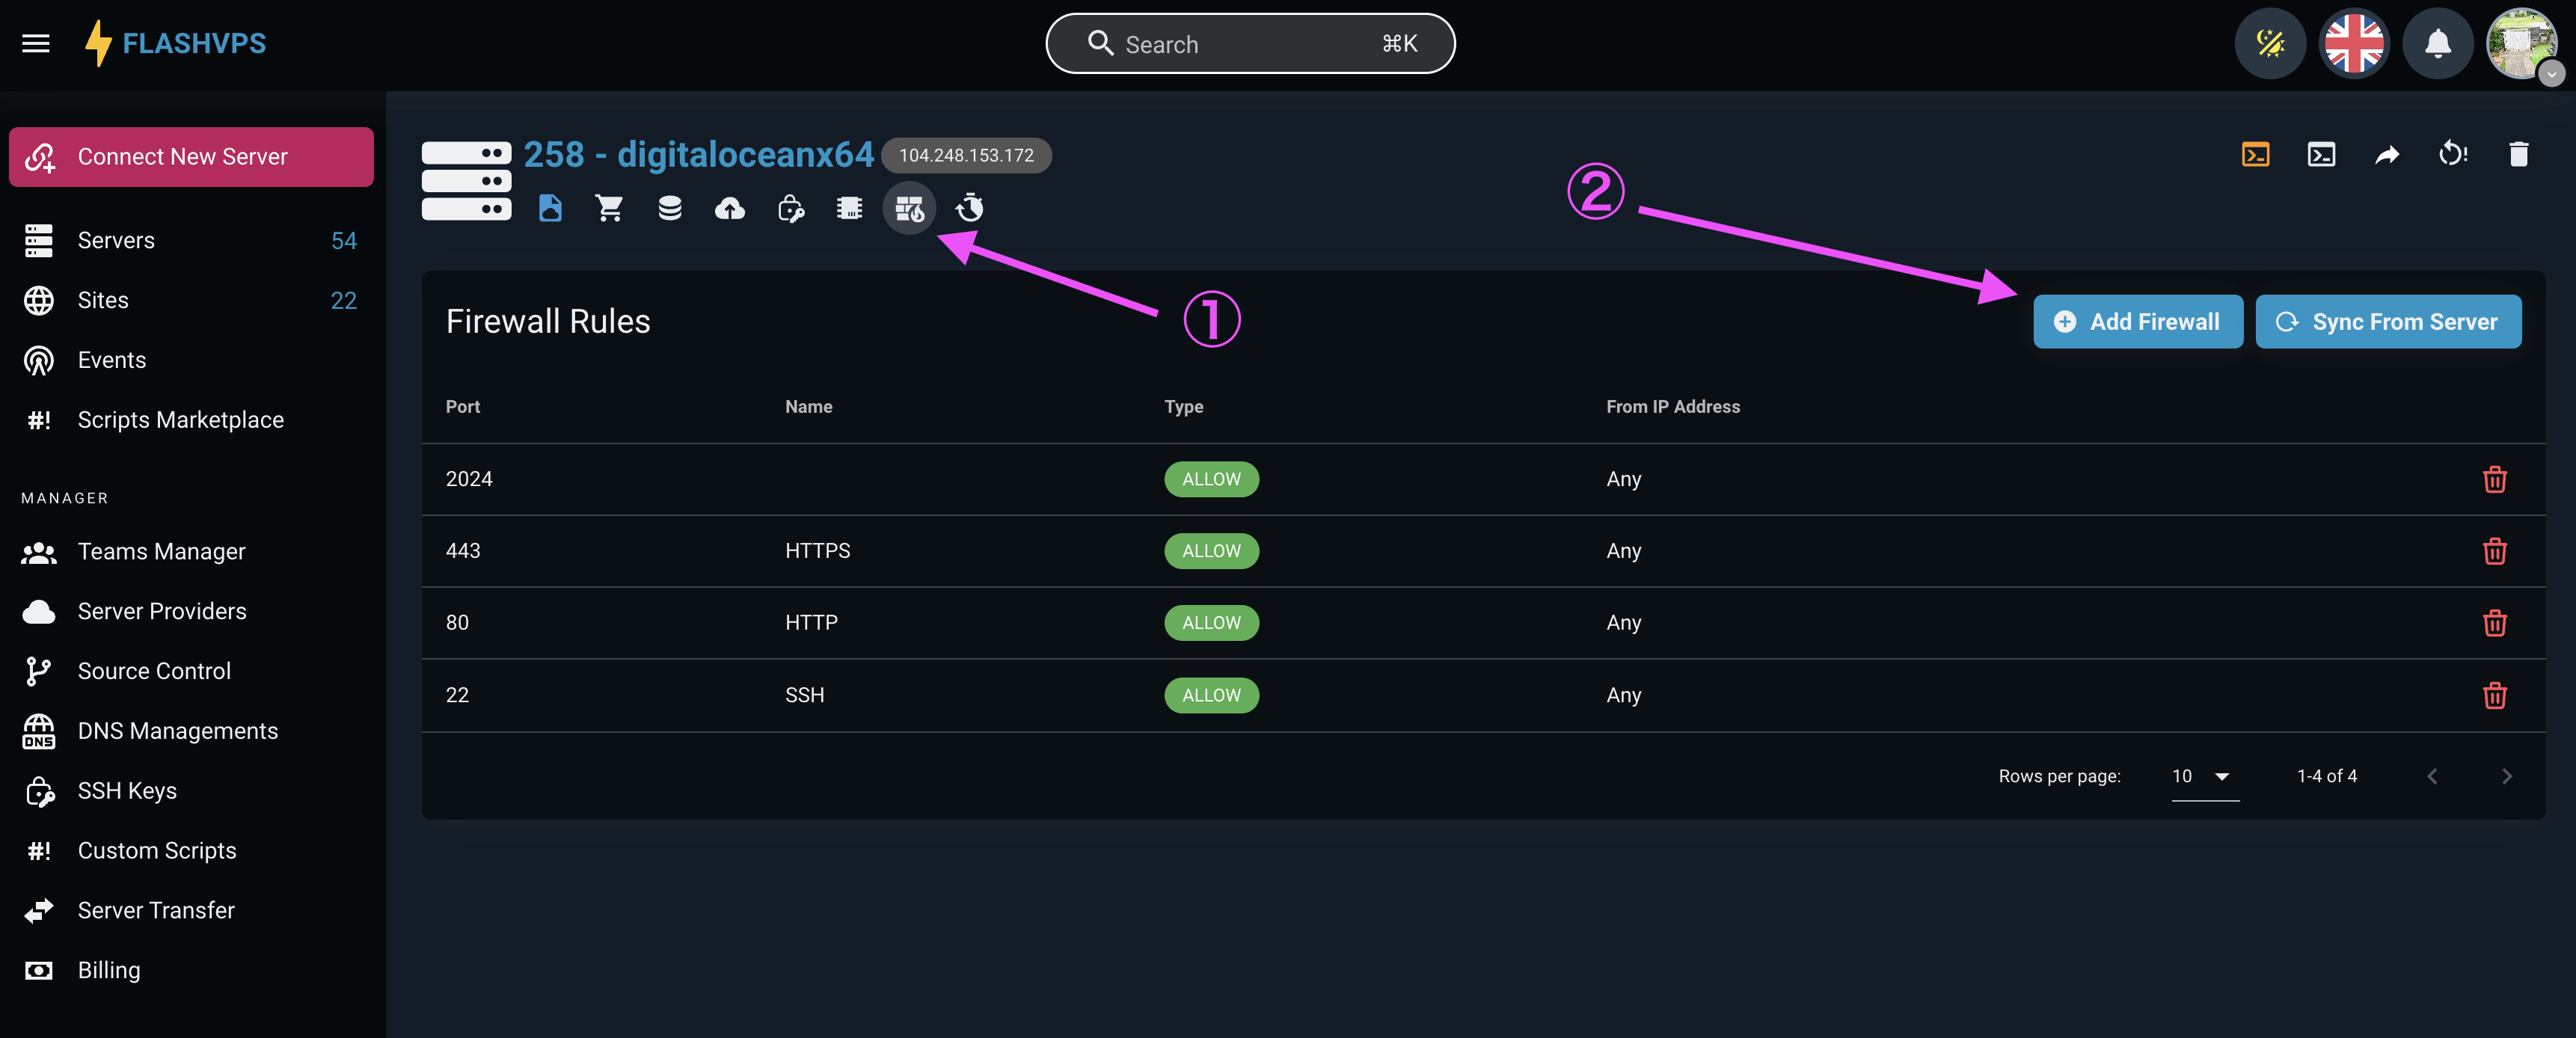Expand the user avatar profile menu
Screen dimensions: 2576x1038
click(2521, 44)
